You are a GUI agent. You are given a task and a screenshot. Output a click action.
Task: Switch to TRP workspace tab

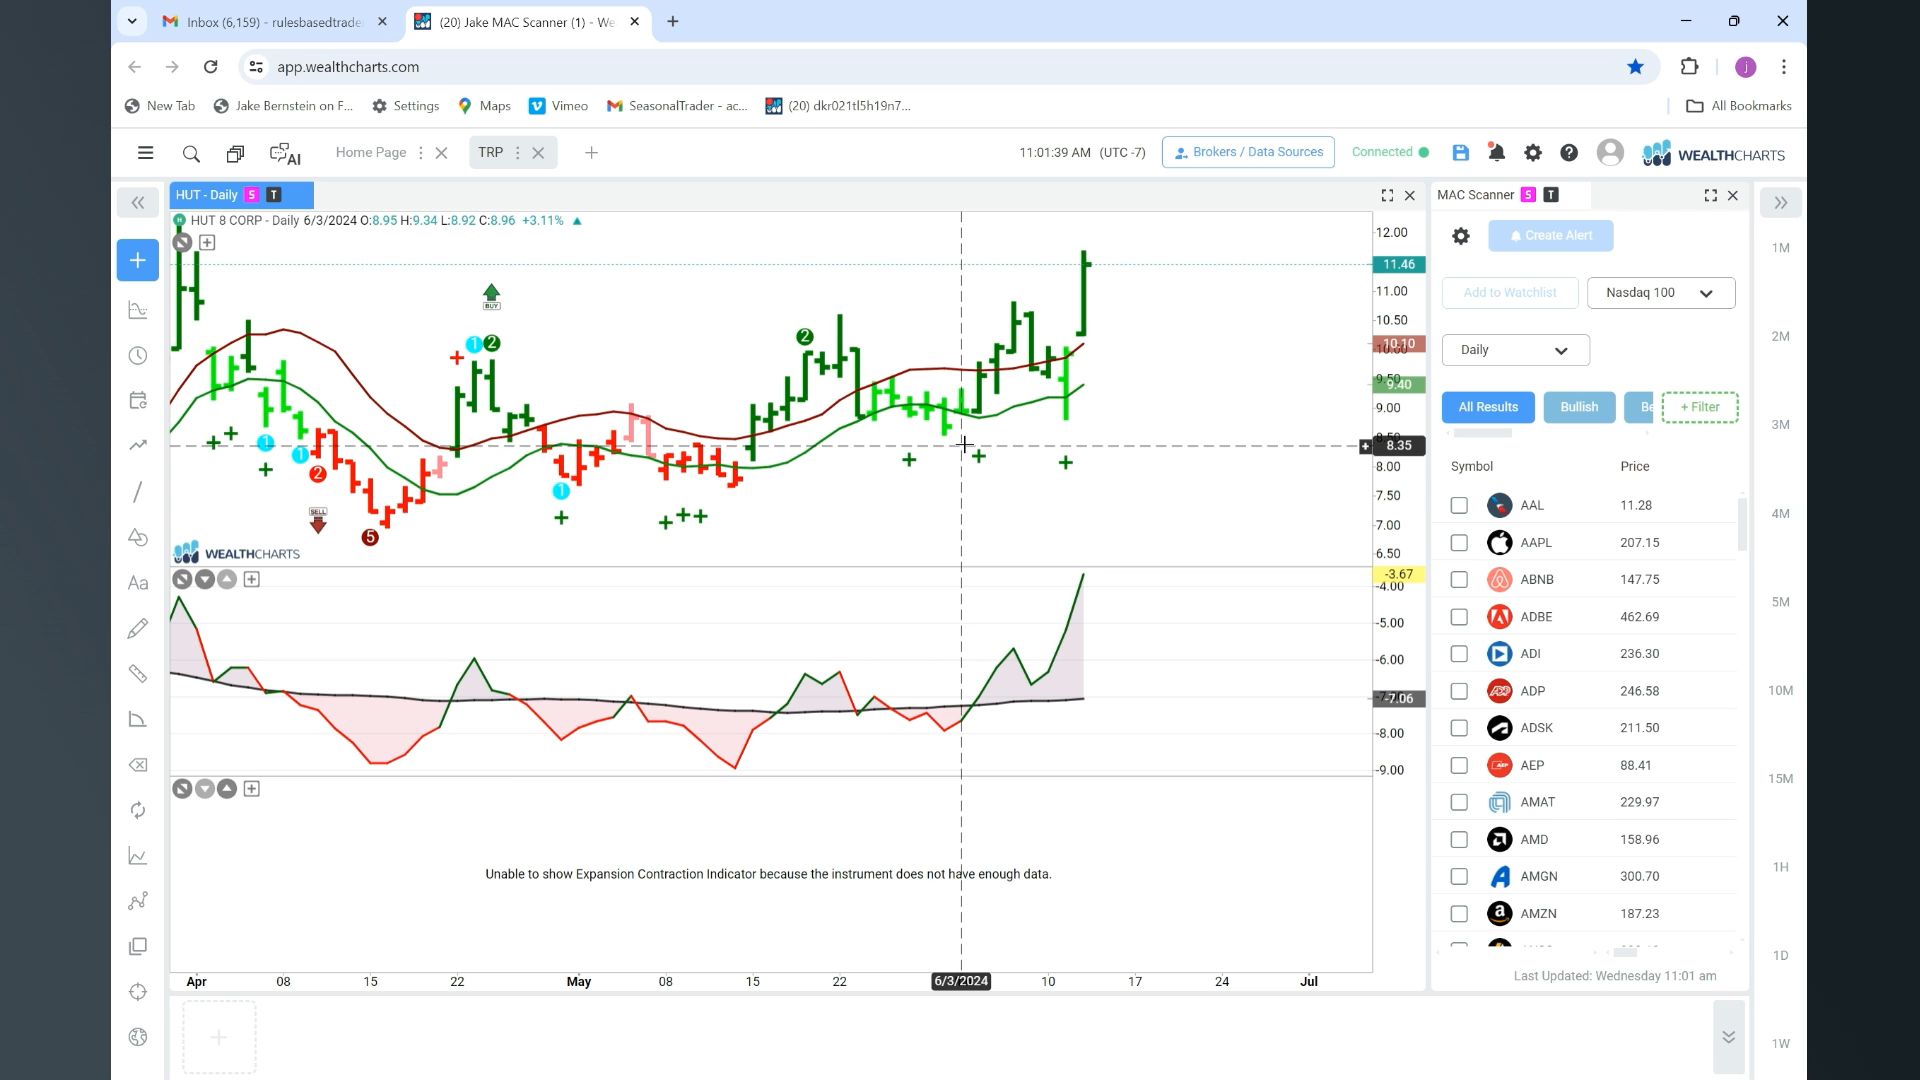[490, 153]
